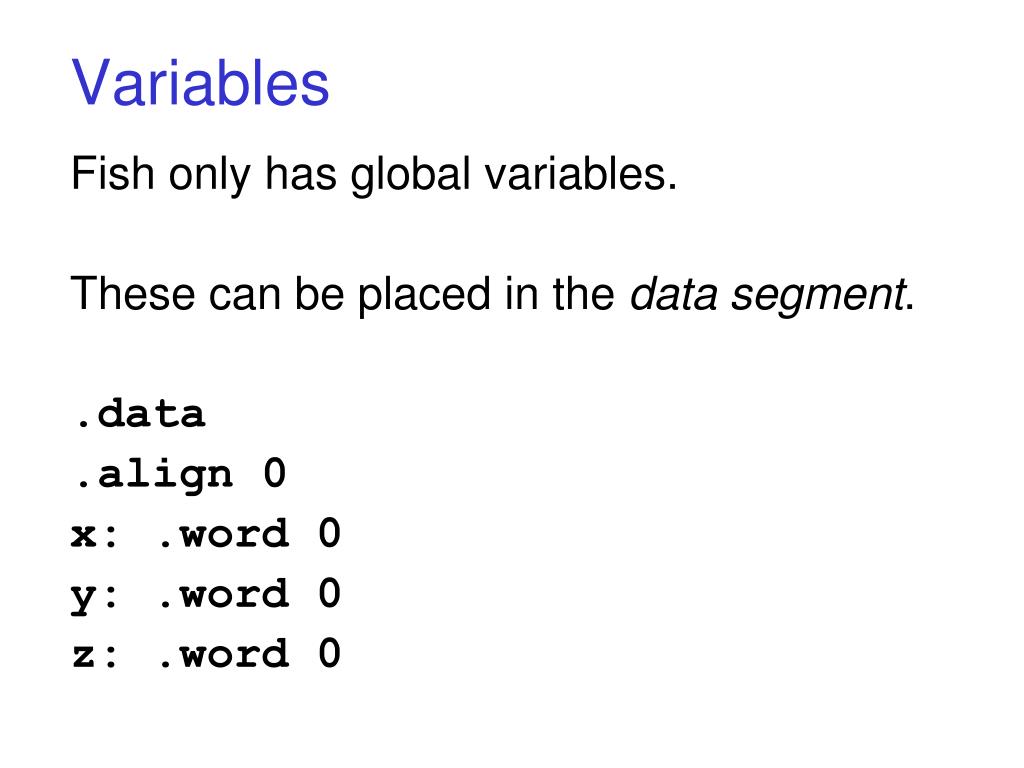Click the zero value of x
This screenshot has width=1024, height=768.
pos(330,533)
